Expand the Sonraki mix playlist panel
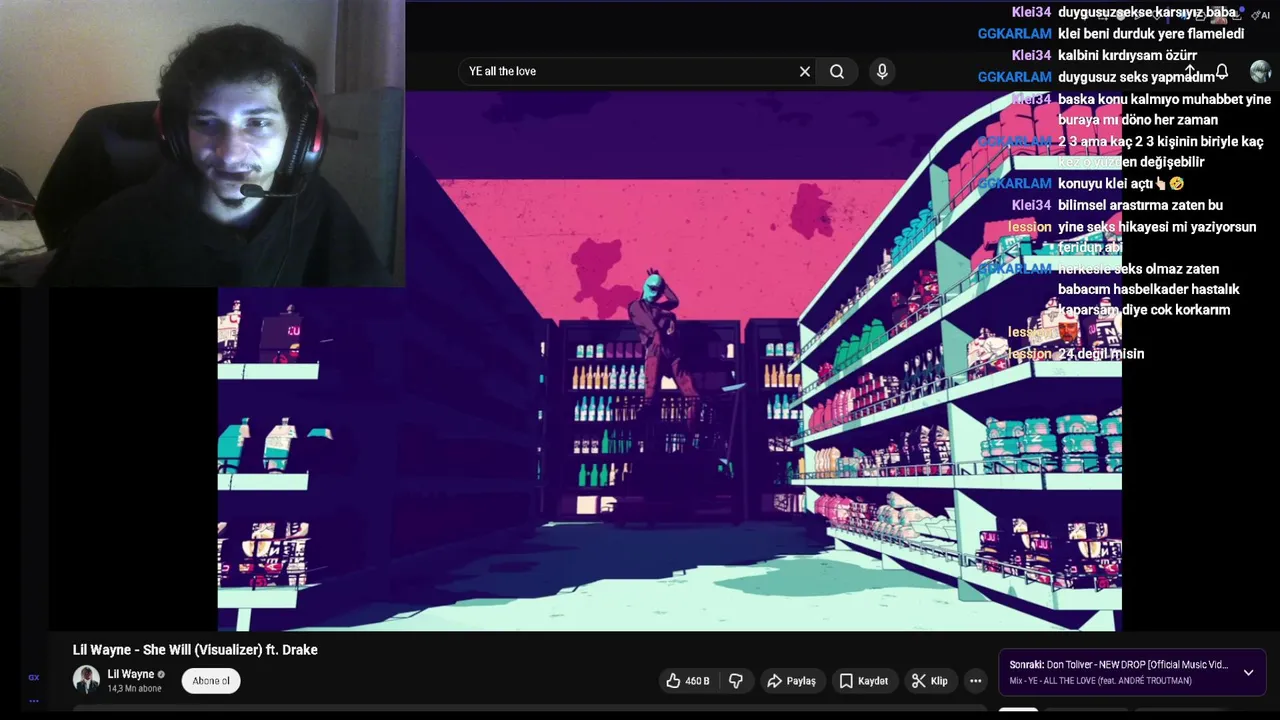This screenshot has height=720, width=1280. pos(1248,673)
